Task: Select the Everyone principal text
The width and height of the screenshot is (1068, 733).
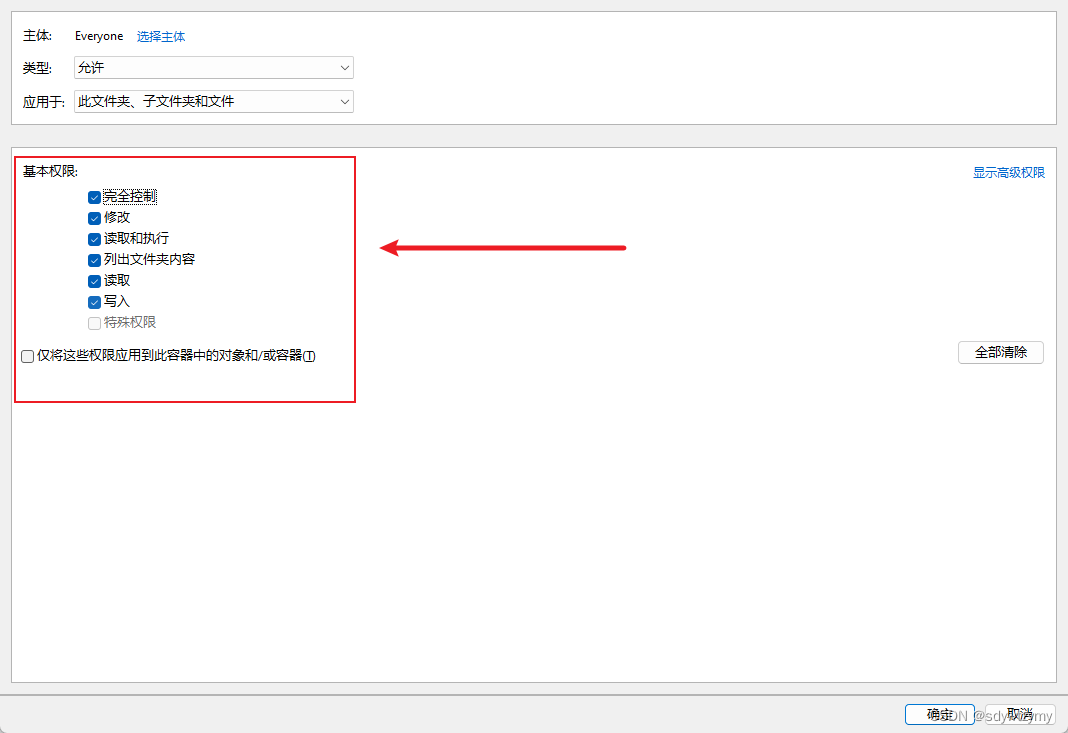Action: coord(99,36)
